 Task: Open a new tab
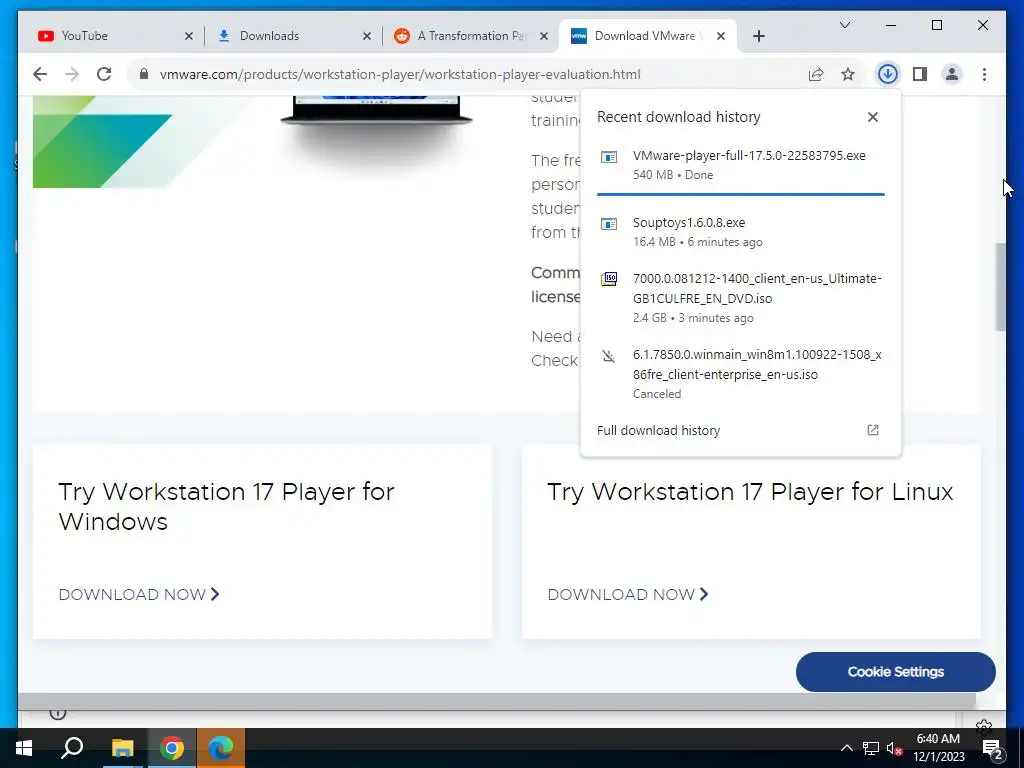[x=758, y=37]
